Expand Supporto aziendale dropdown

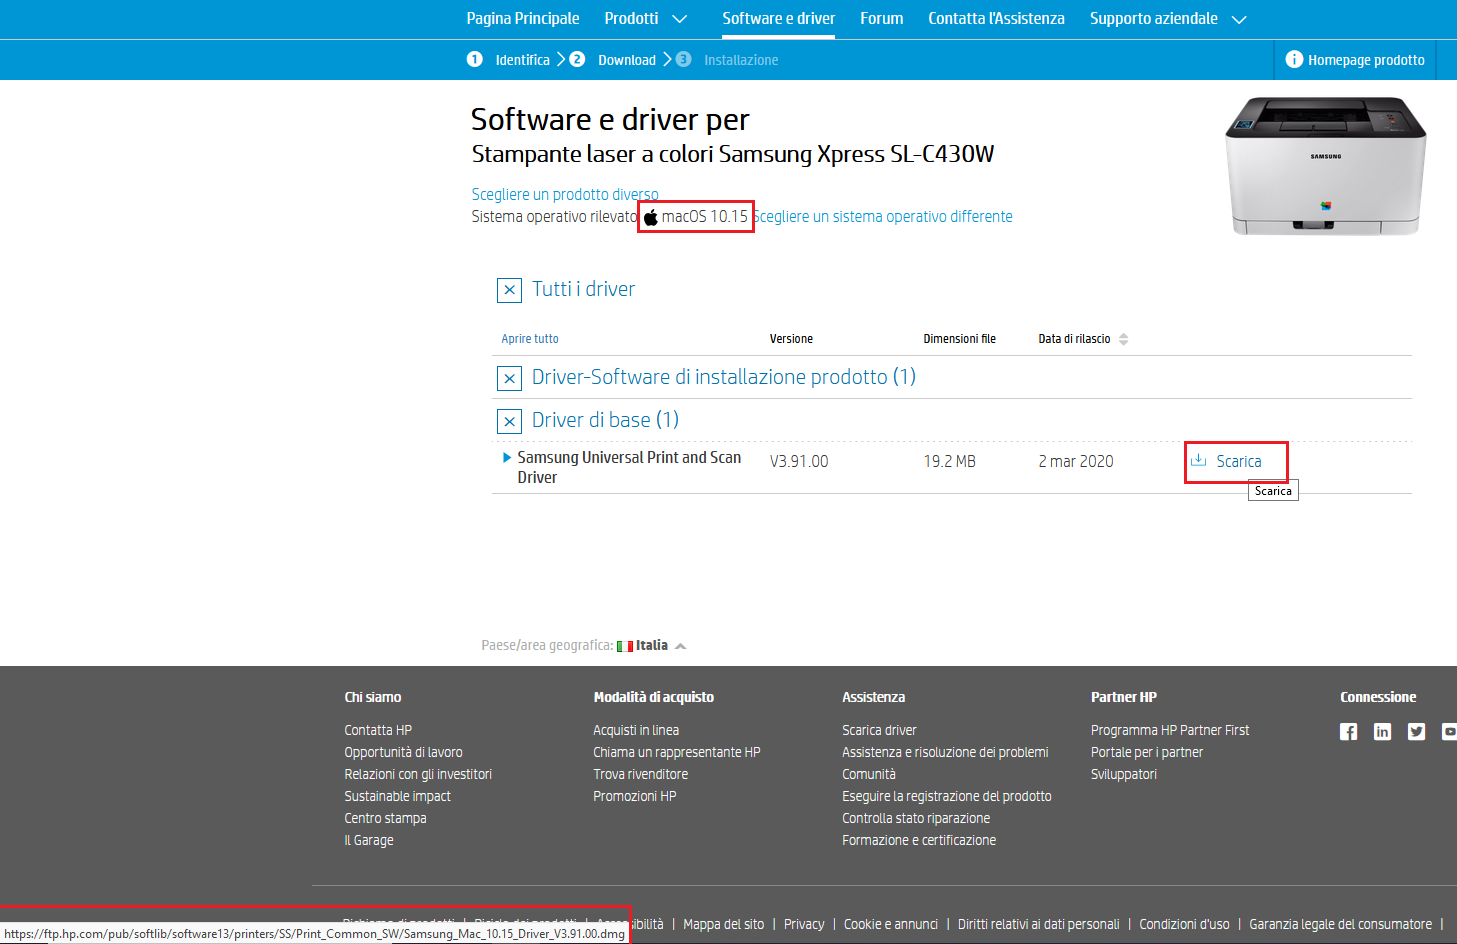(x=1168, y=18)
